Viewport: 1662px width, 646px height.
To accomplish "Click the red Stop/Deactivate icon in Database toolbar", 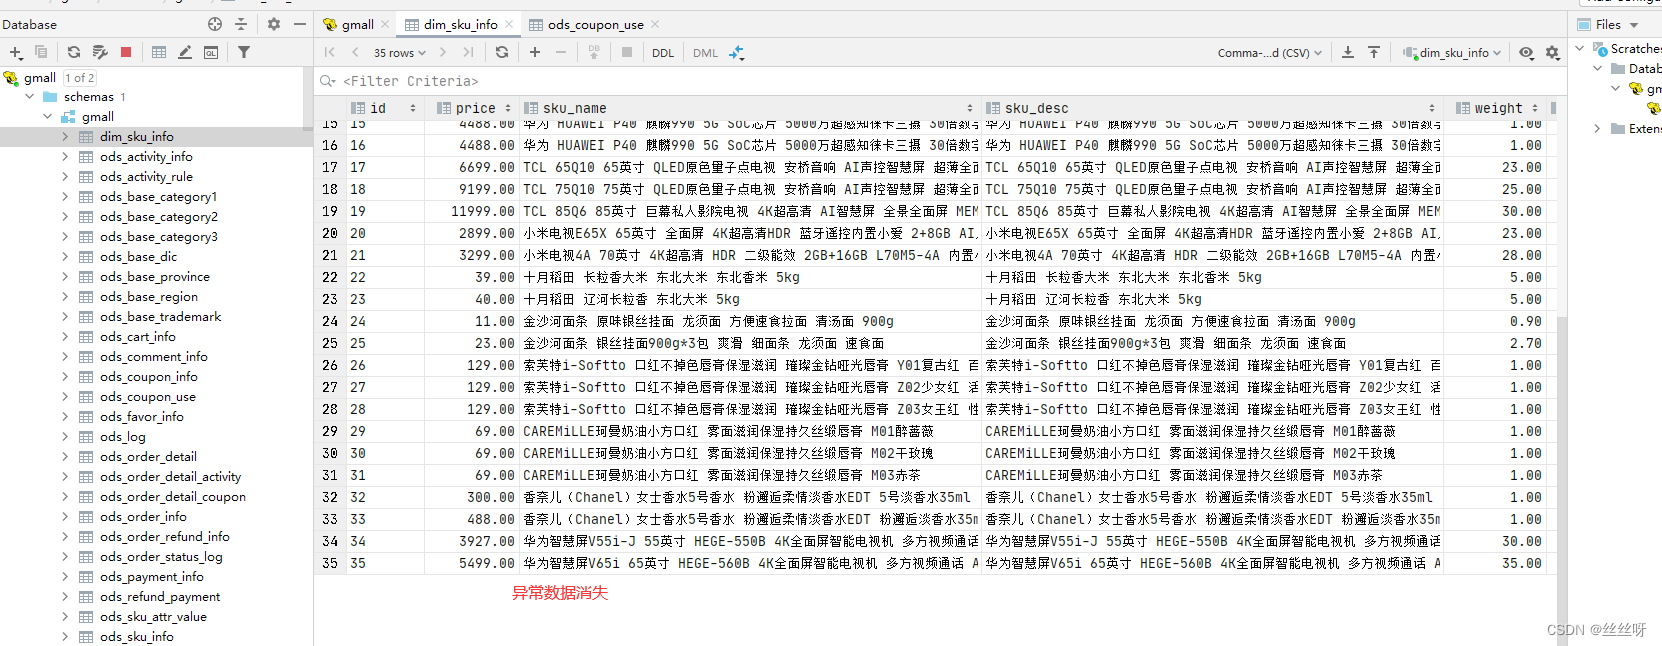I will (x=126, y=52).
